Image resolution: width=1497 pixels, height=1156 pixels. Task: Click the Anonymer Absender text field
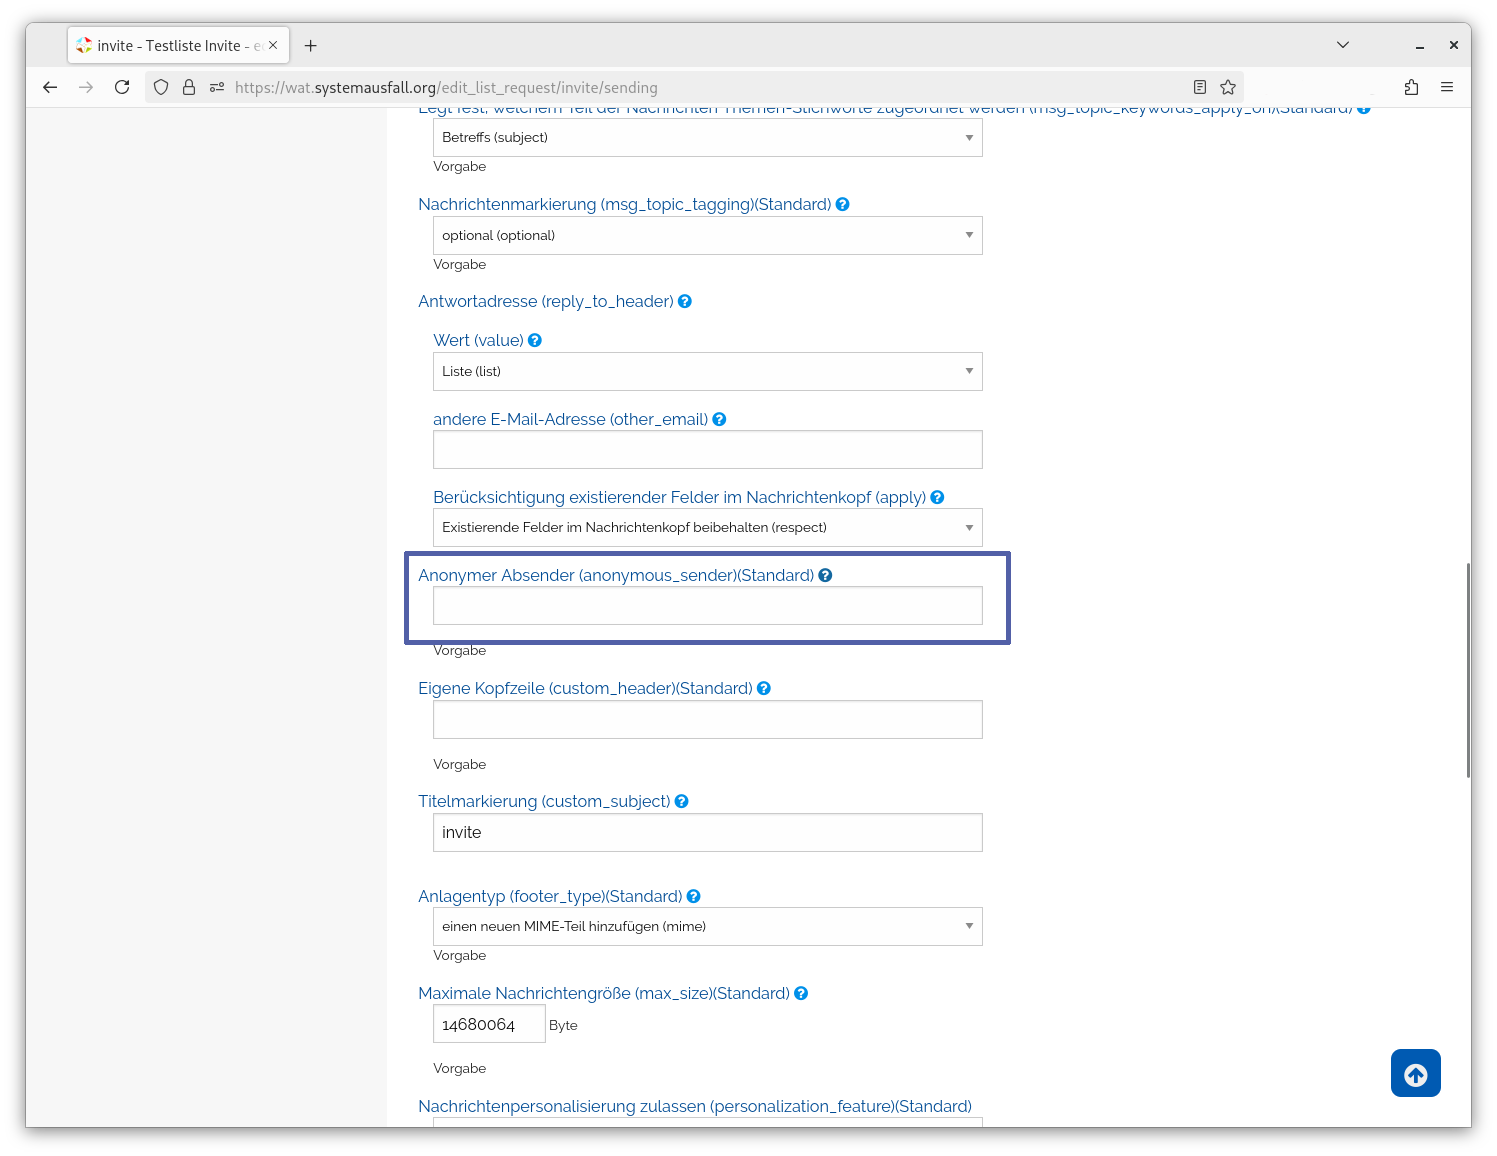708,606
